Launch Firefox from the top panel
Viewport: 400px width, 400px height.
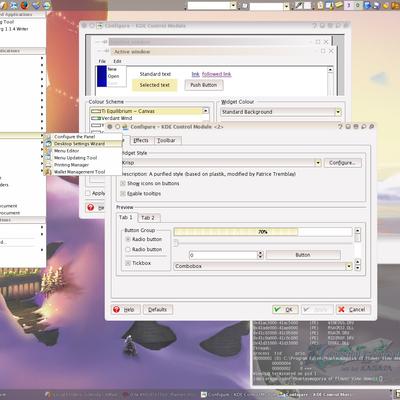pyautogui.click(x=24, y=5)
